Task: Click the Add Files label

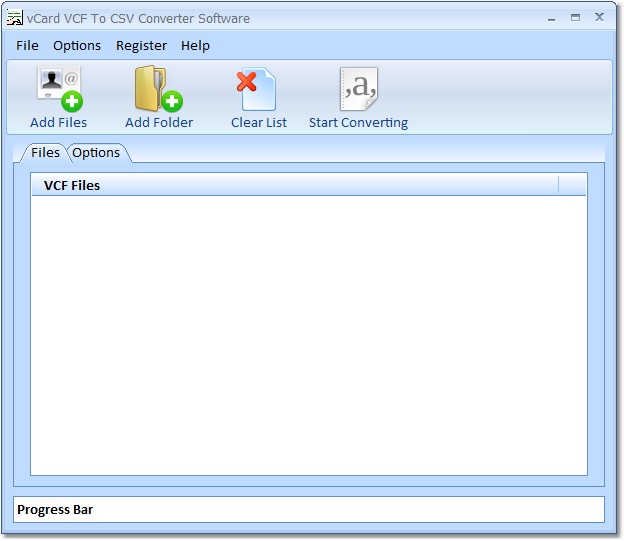Action: coord(58,123)
